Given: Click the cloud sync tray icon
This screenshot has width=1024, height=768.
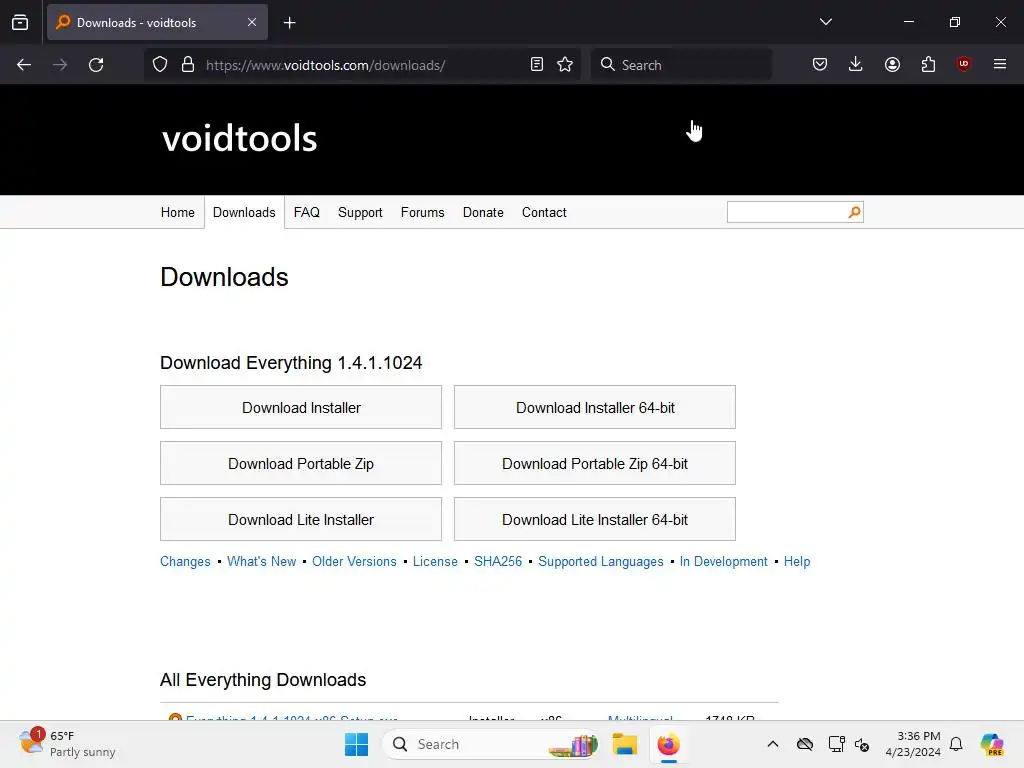Looking at the screenshot, I should click(805, 744).
